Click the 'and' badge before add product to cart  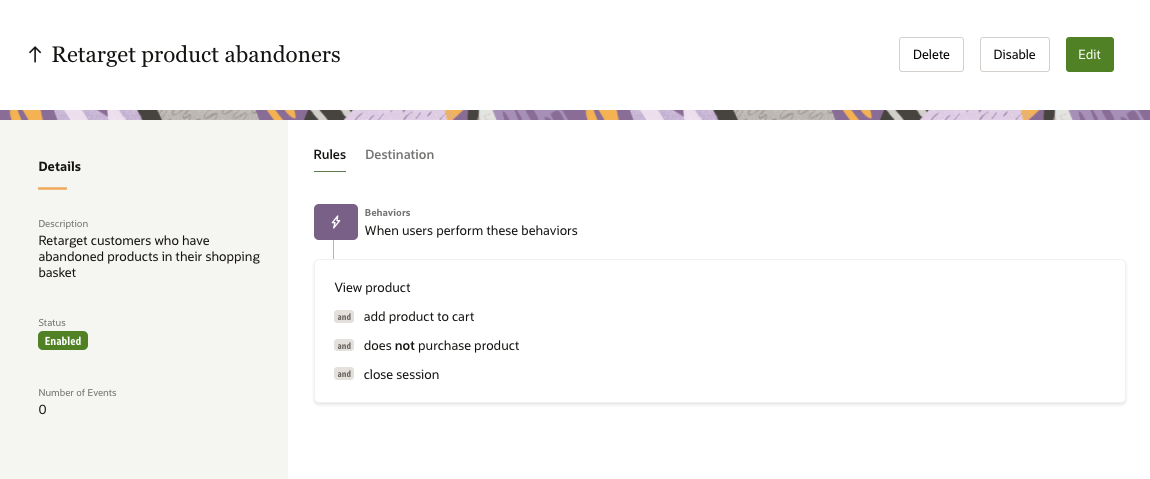pos(344,317)
